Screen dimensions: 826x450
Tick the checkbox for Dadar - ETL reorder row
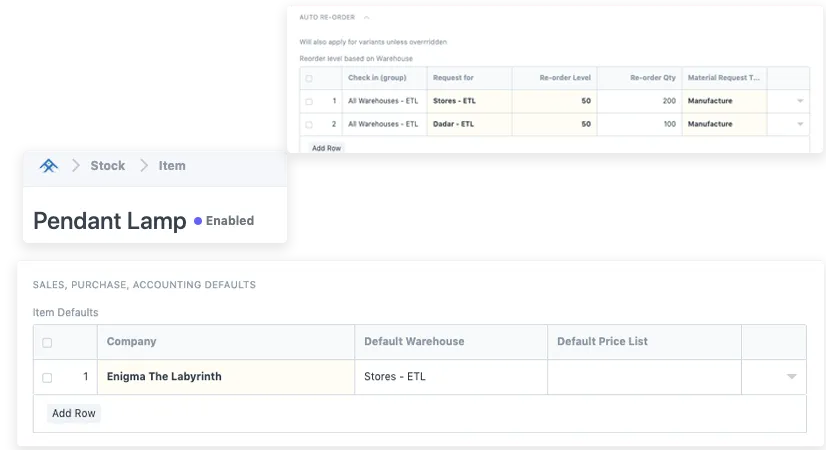pos(308,125)
